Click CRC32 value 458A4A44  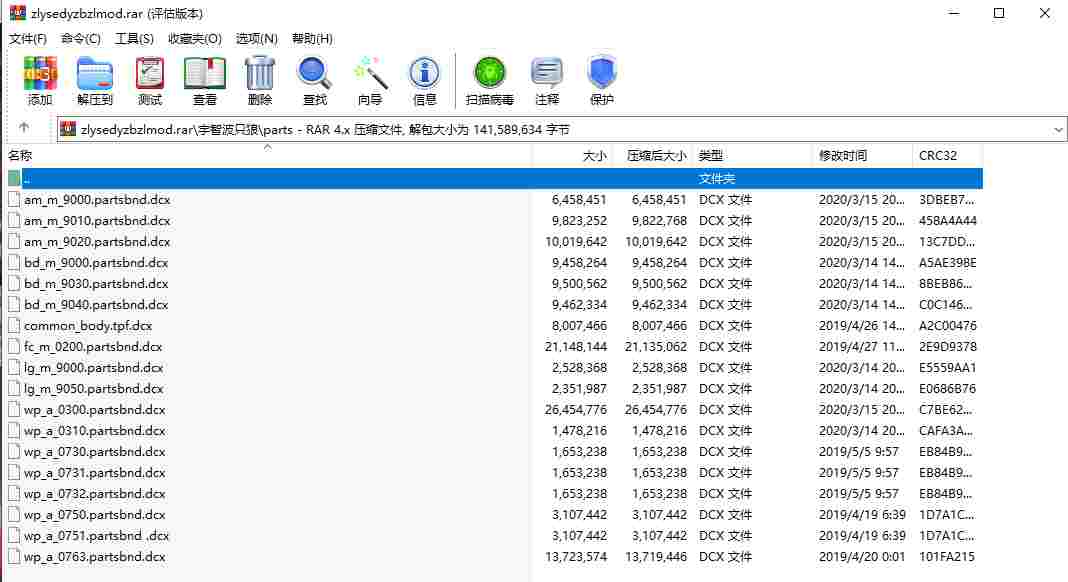click(947, 221)
